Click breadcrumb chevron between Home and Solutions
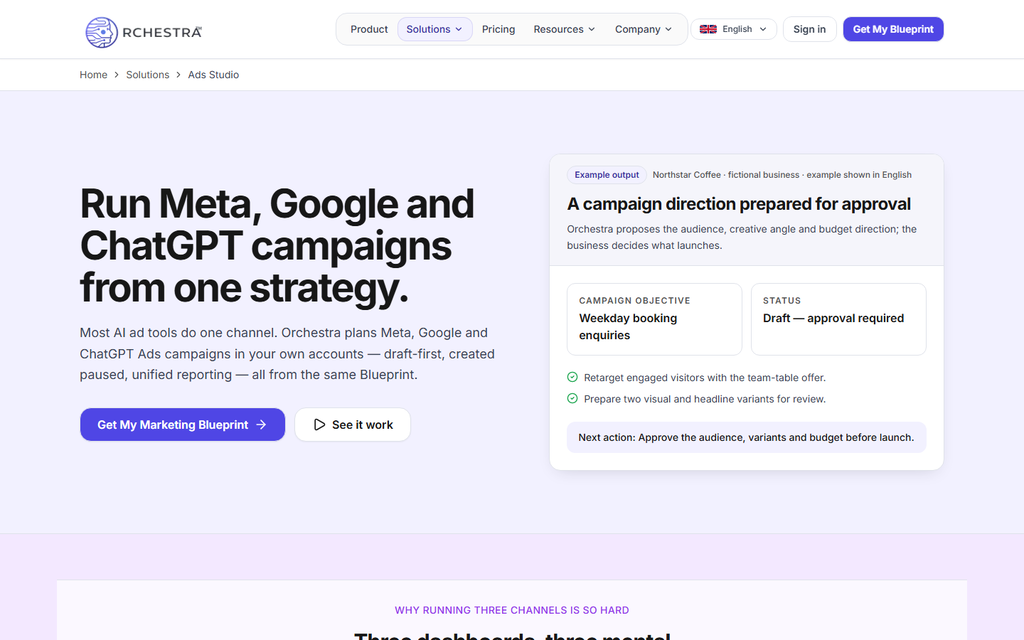Screen dimensions: 1024x640 click(116, 75)
